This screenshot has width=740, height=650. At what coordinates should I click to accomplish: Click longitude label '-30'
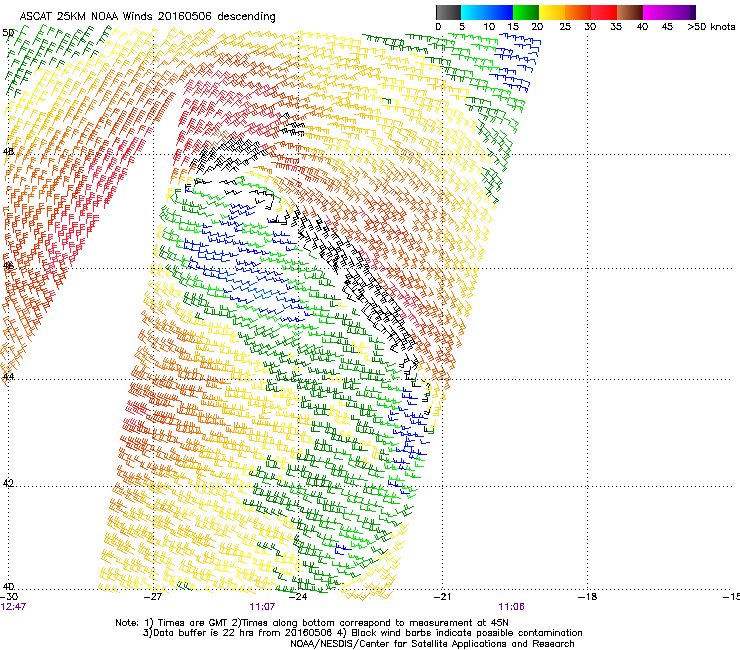point(9,597)
